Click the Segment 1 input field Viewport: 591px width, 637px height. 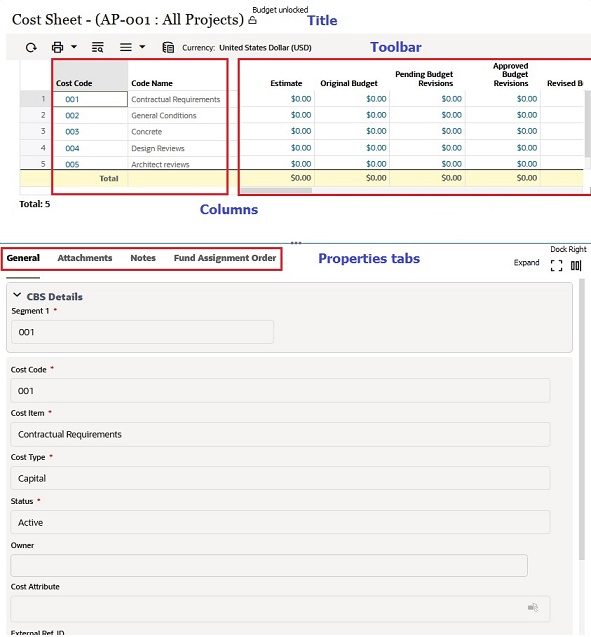[142, 332]
